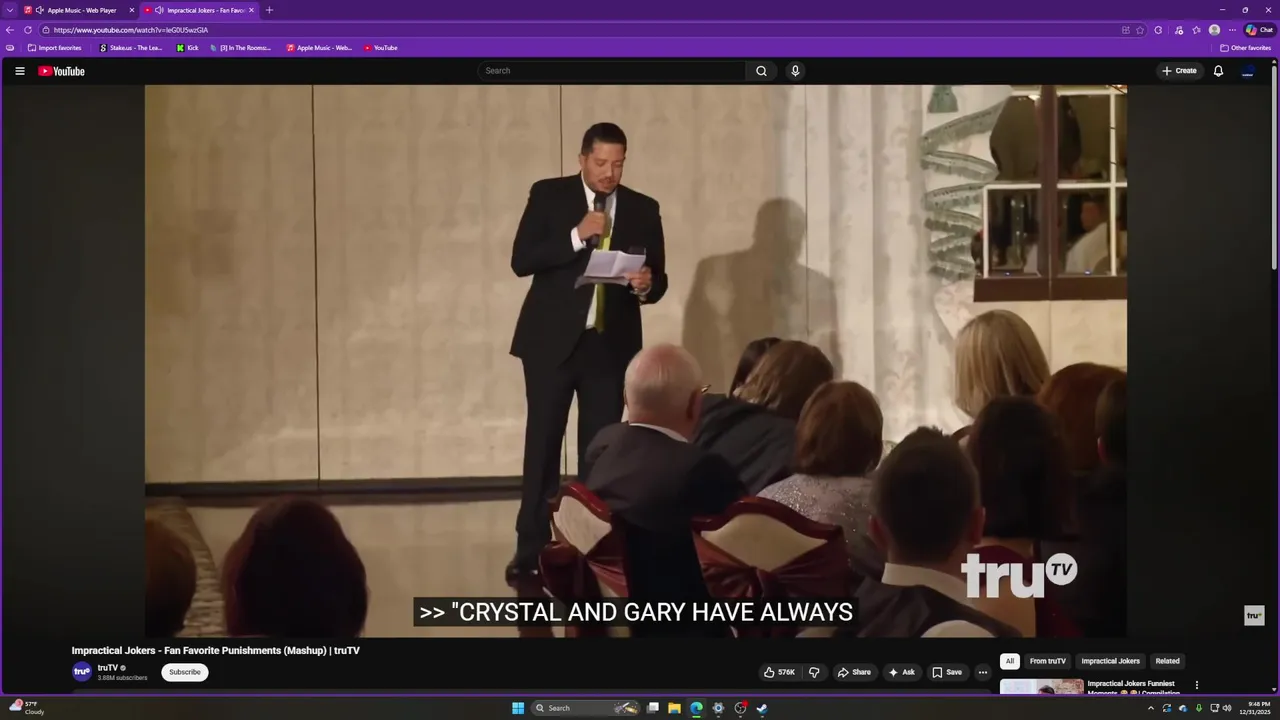Expand the tab search dropdown arrow

coord(10,10)
